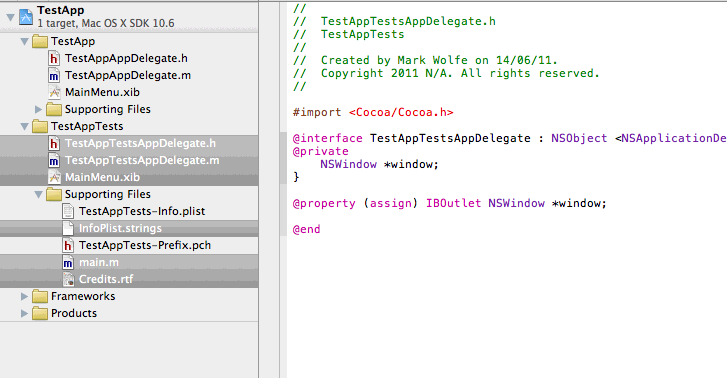This screenshot has height=378, width=727.
Task: Click 'NSObject' in the interface declaration
Action: tap(579, 138)
